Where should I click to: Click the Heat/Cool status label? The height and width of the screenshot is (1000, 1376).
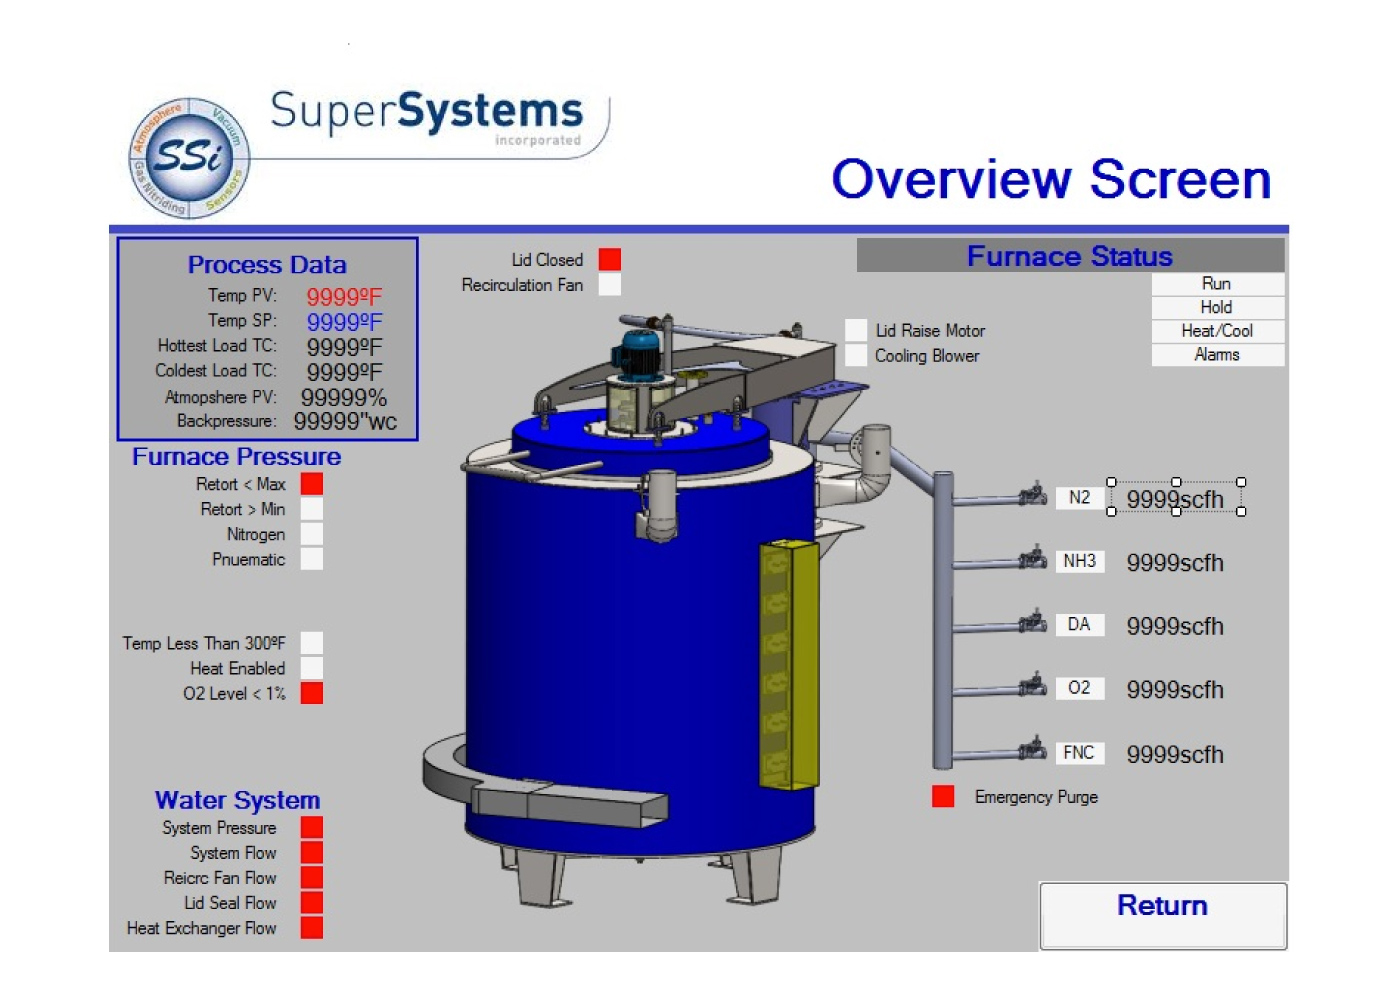1217,331
